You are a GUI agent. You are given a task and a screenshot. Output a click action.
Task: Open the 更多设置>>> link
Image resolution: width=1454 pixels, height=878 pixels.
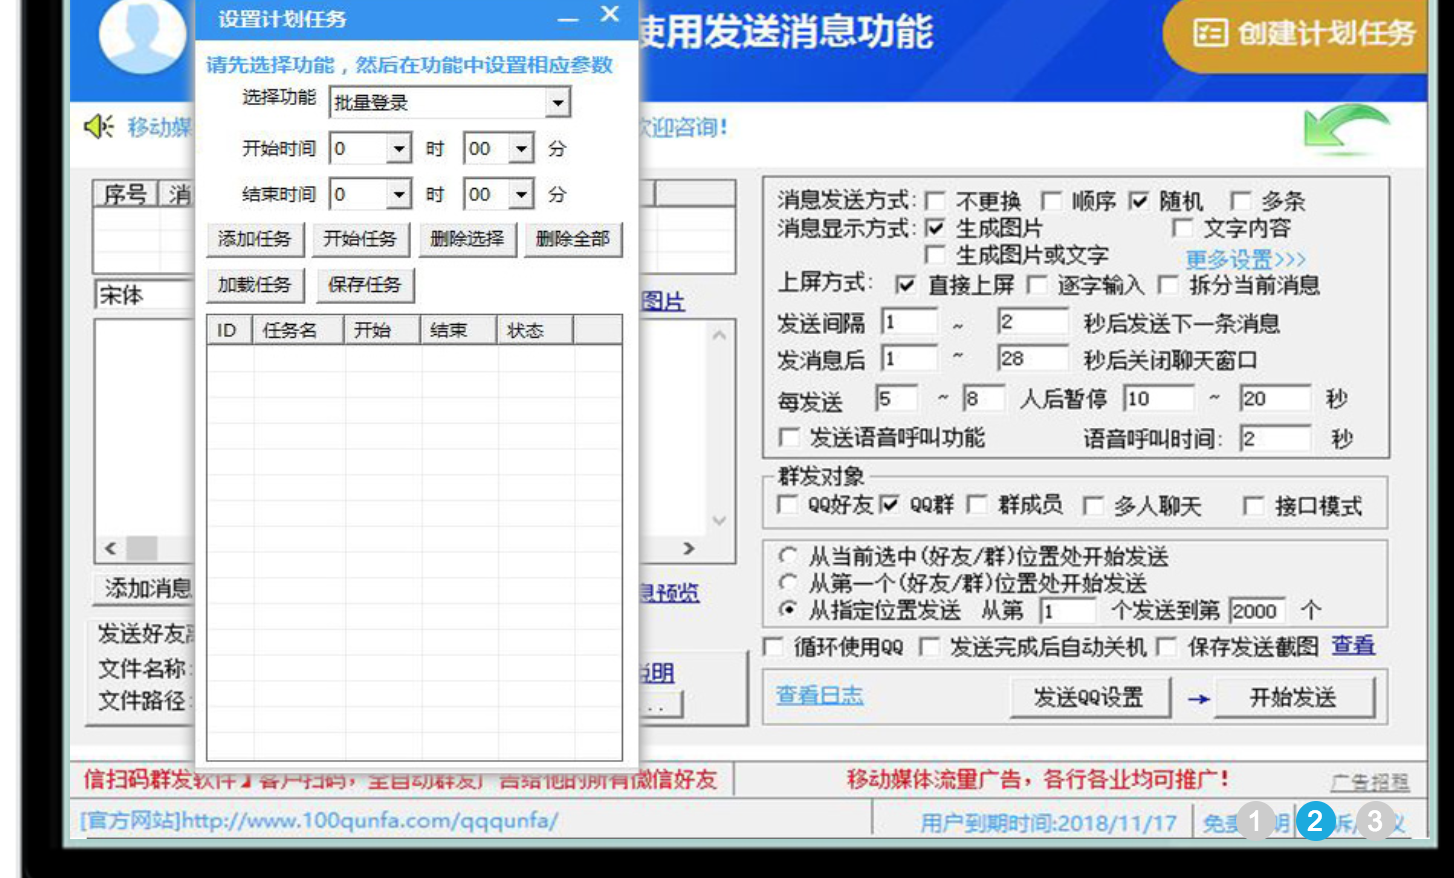click(x=1245, y=260)
